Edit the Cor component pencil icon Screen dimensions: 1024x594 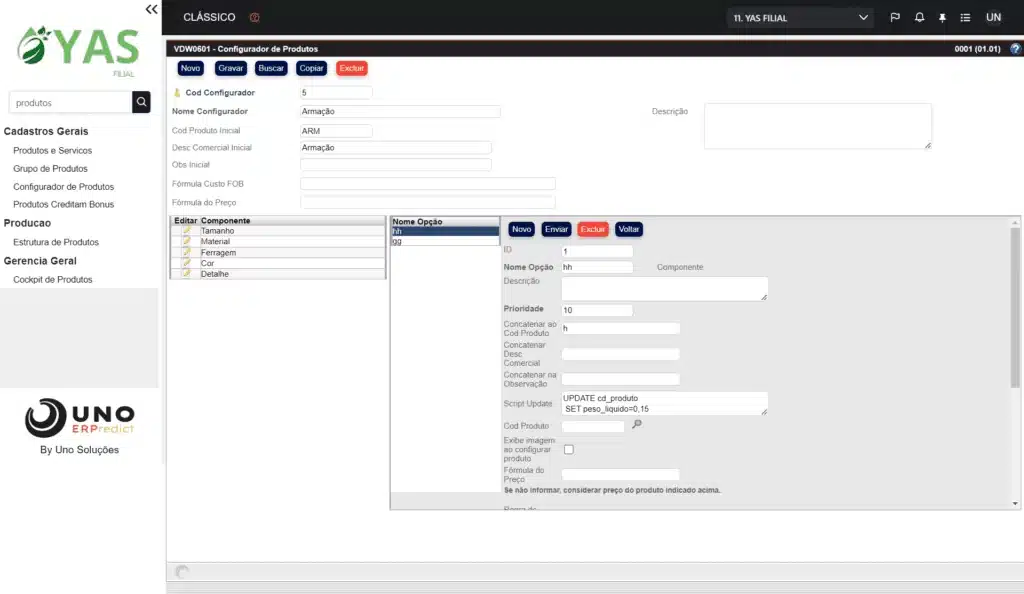click(x=187, y=263)
